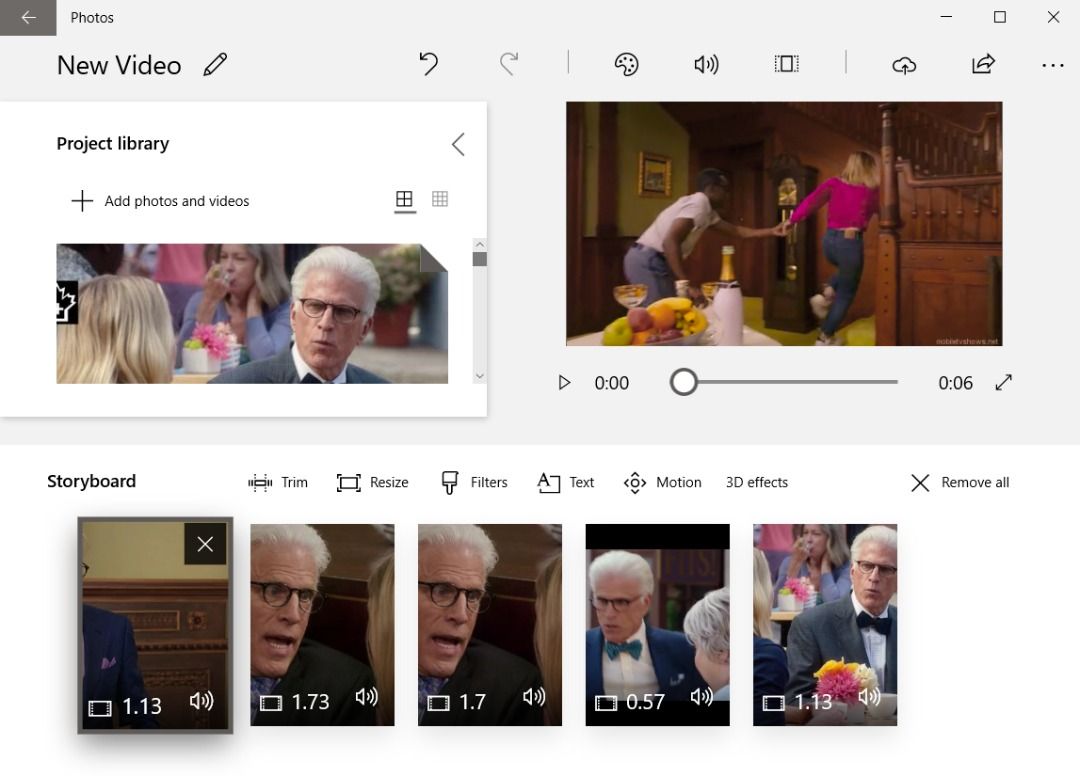Adjust volume on 1.73 clip

point(366,697)
